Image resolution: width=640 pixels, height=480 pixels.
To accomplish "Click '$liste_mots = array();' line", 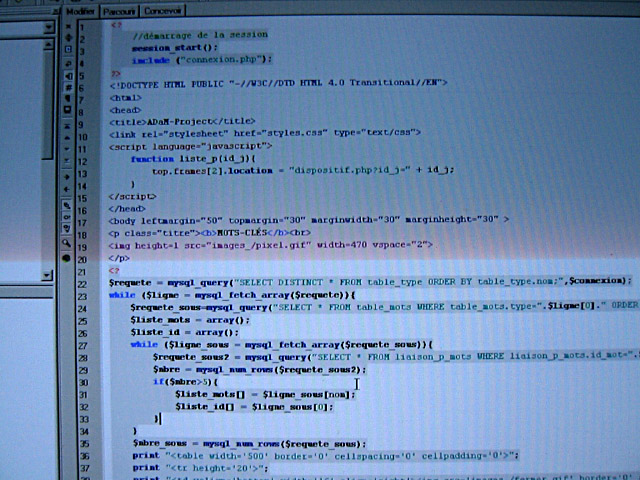I will 190,320.
